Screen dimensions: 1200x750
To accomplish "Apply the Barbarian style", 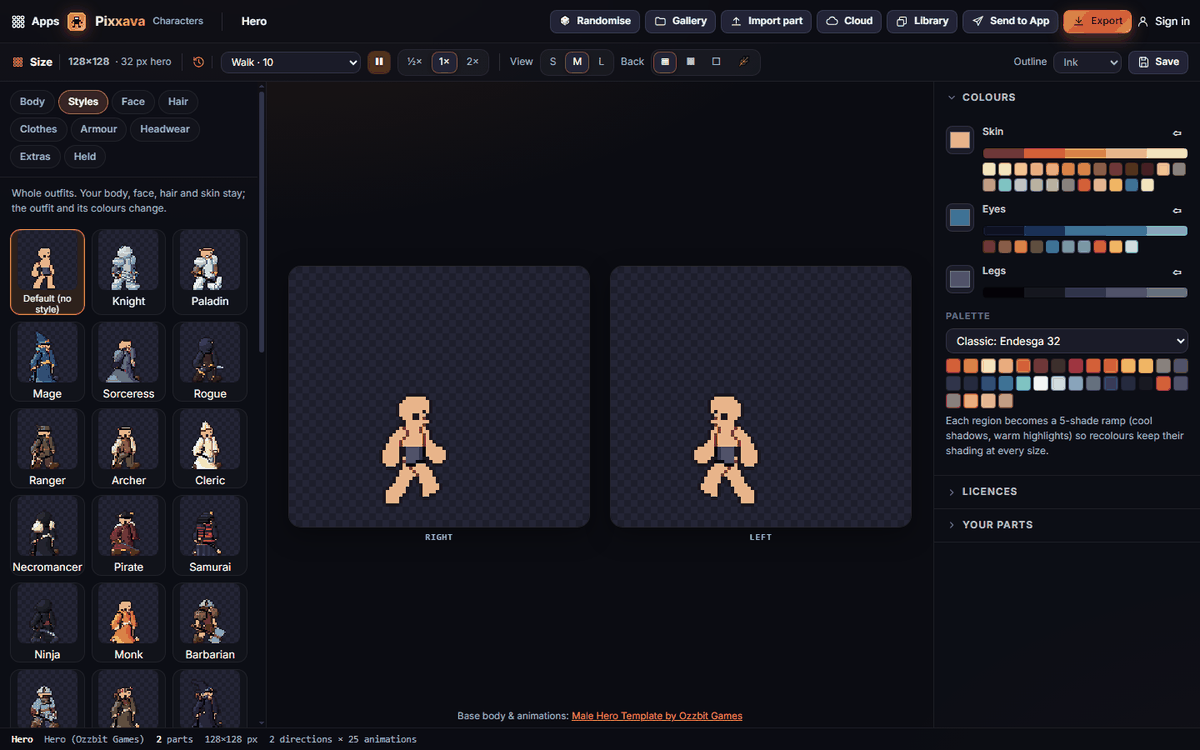I will coord(210,622).
